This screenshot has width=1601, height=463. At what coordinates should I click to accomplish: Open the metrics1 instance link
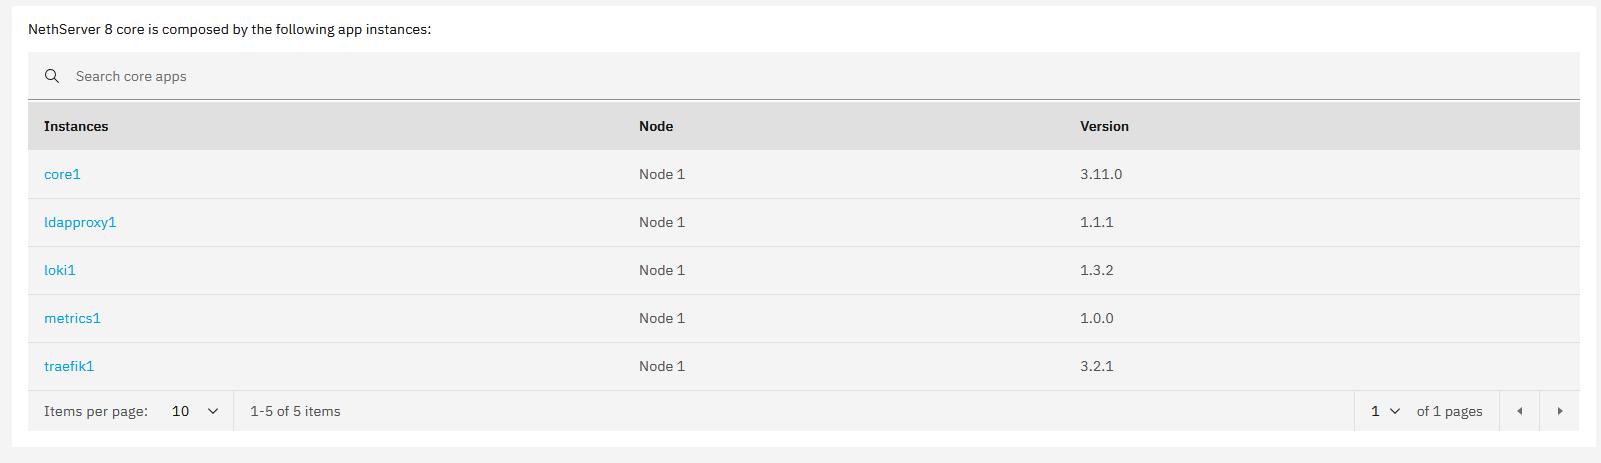click(x=72, y=318)
